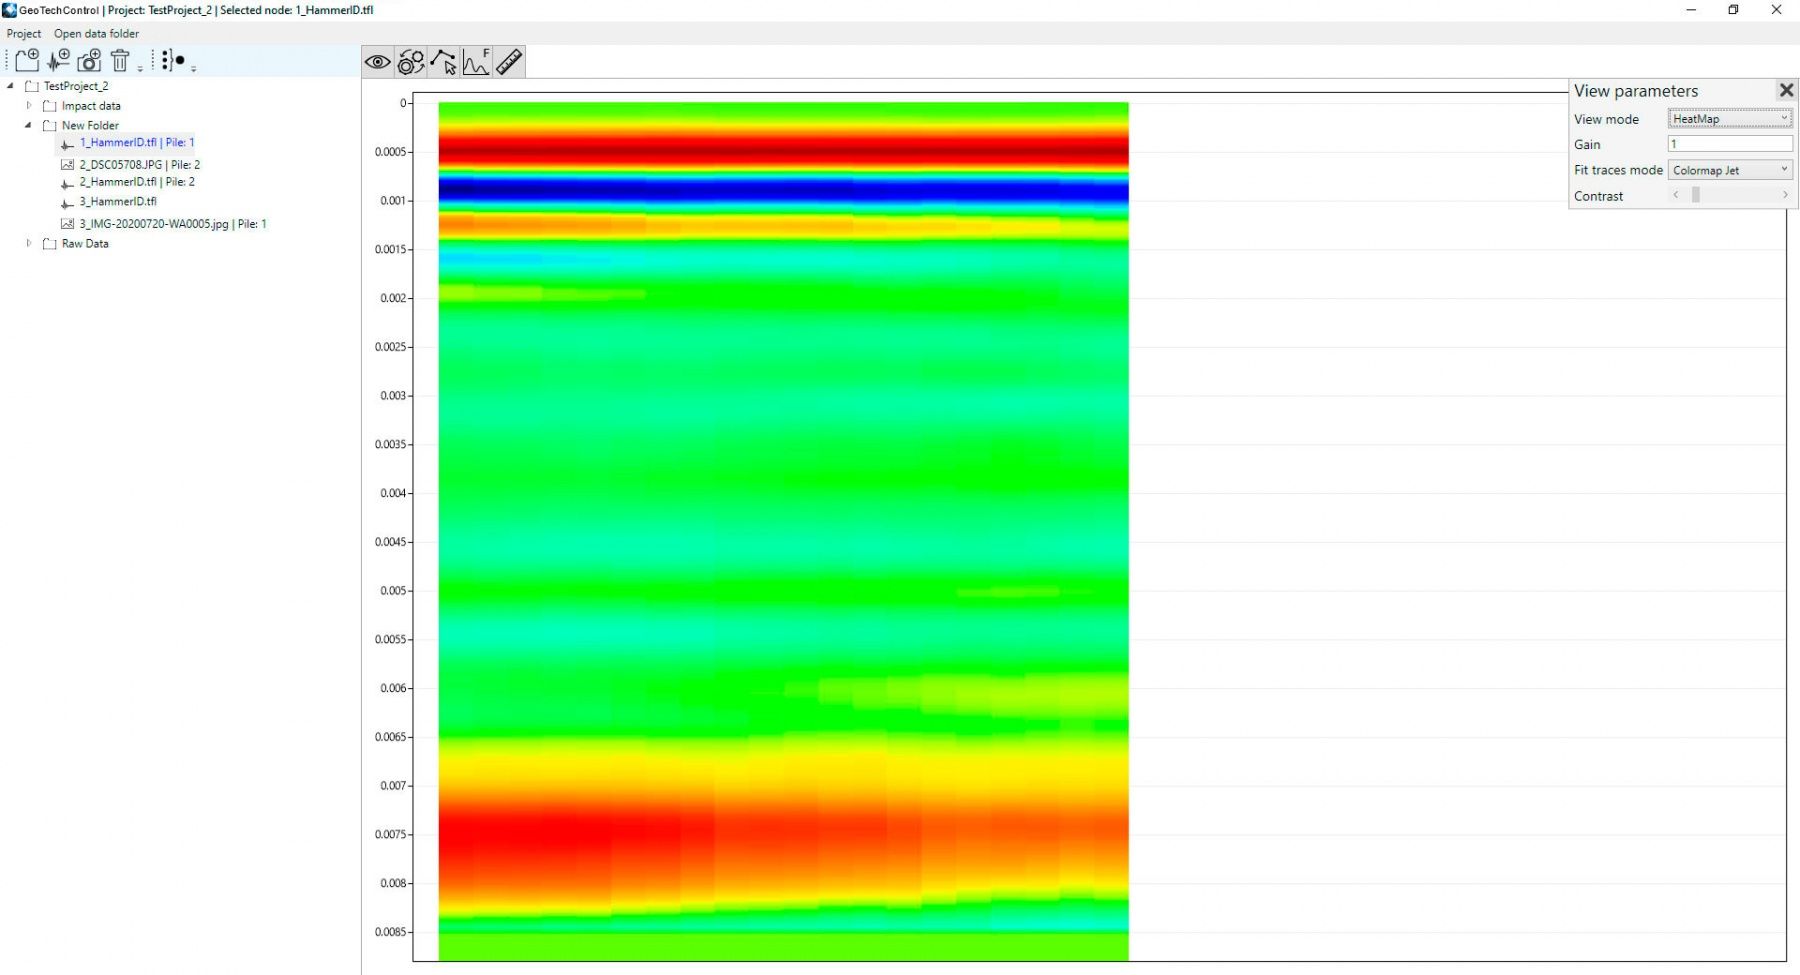This screenshot has width=1800, height=975.
Task: Open the frequency spectrum chart tool
Action: pyautogui.click(x=476, y=62)
